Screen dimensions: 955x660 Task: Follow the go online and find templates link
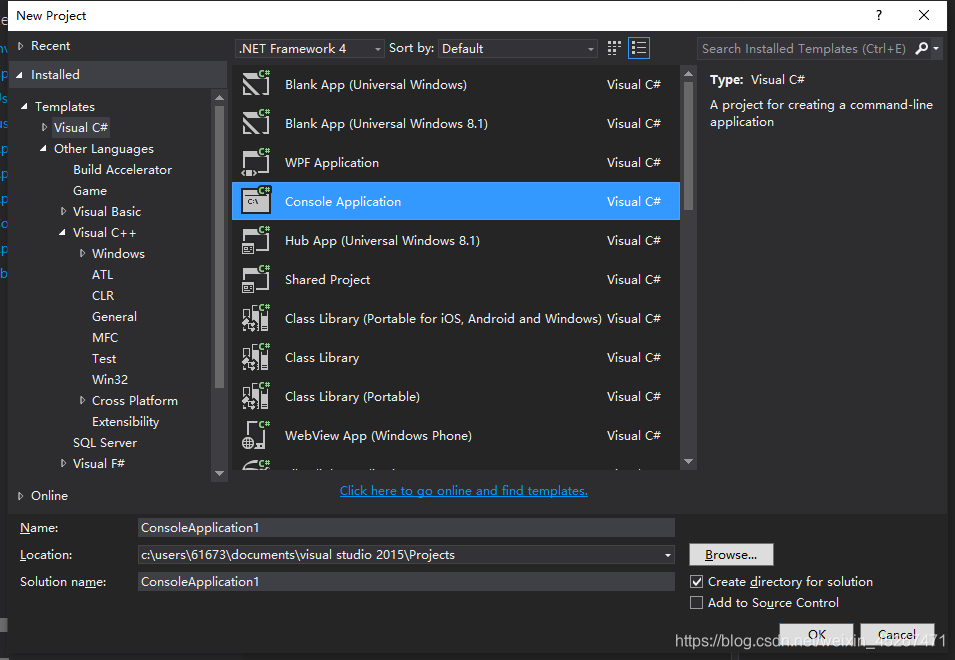[463, 491]
